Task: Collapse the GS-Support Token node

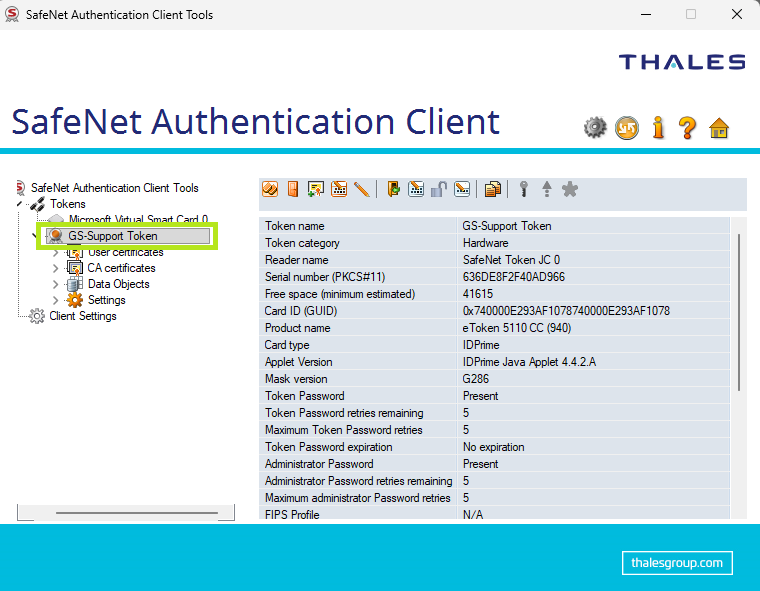Action: click(x=34, y=236)
